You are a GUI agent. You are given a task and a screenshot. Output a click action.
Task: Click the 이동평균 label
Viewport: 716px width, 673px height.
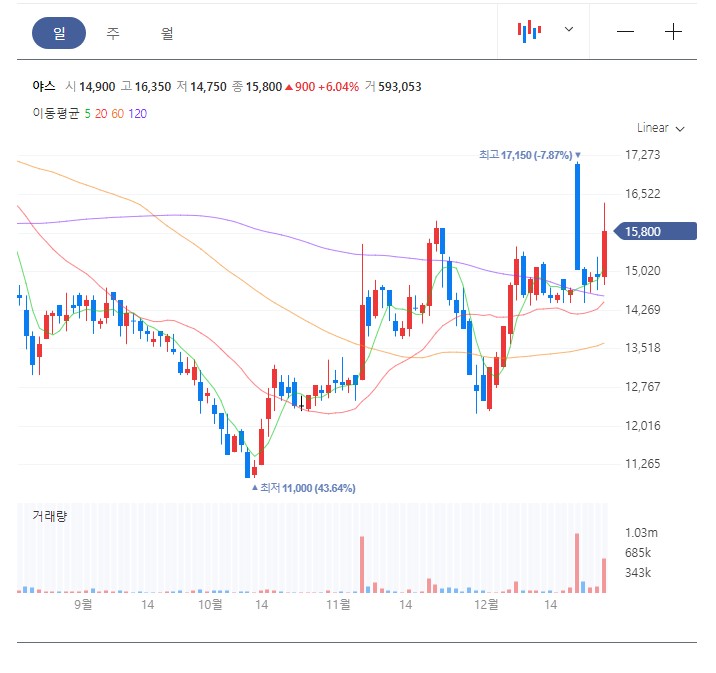[56, 113]
